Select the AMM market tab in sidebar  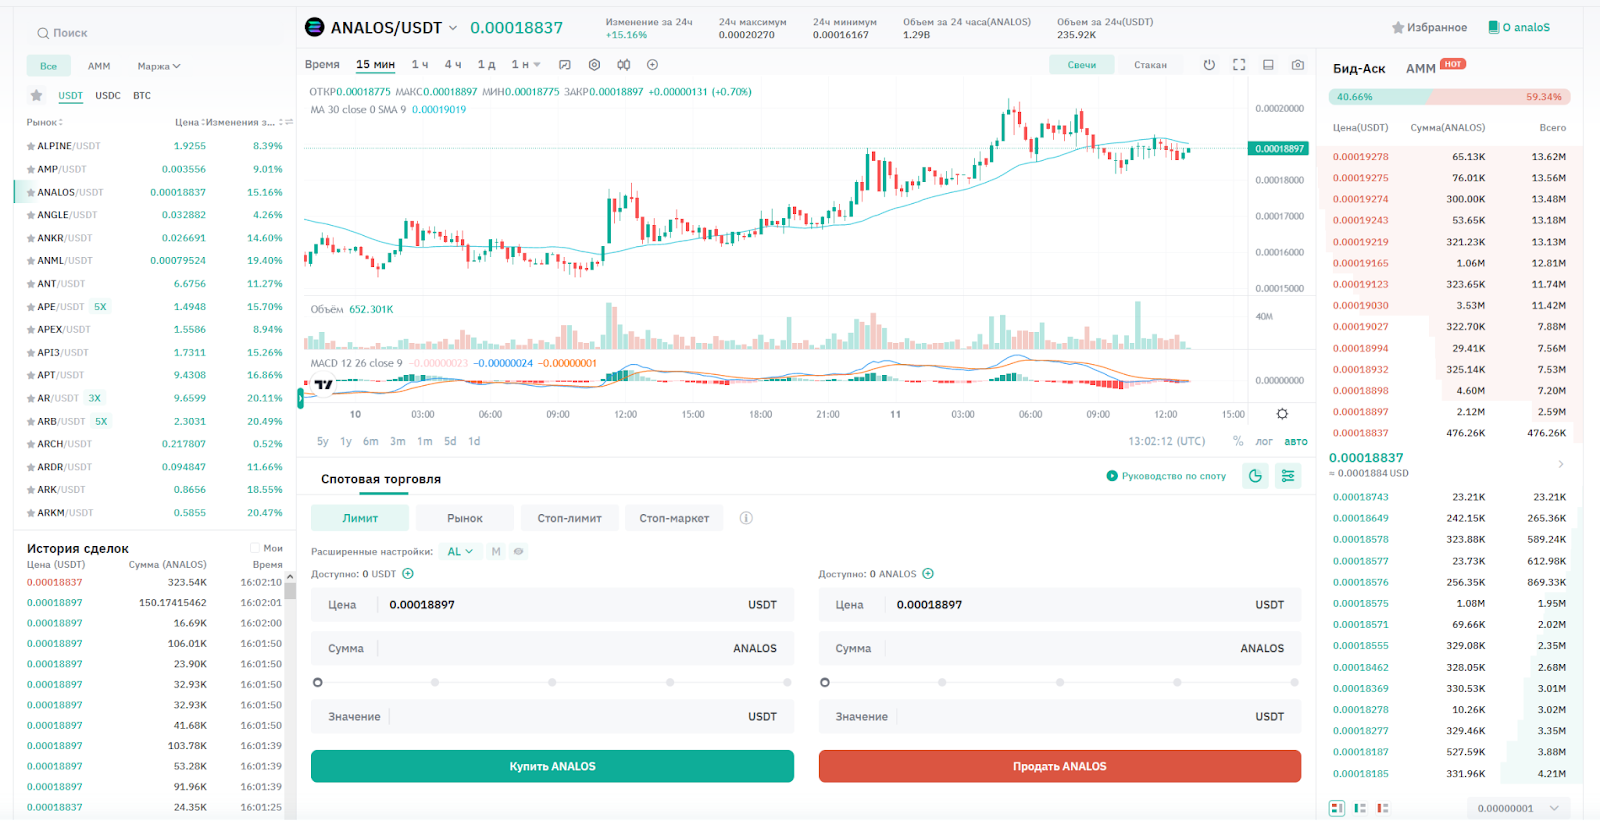[99, 67]
